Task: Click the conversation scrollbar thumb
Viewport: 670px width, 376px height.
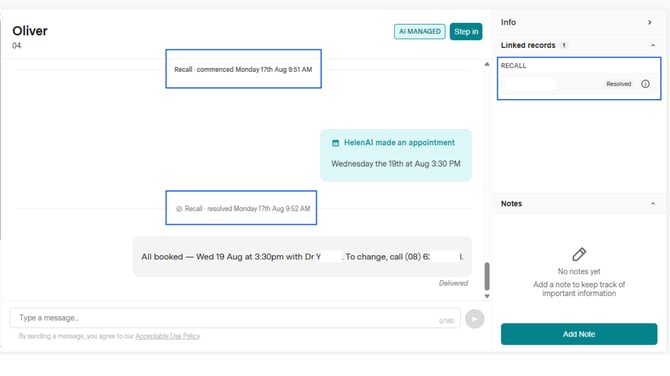Action: [x=487, y=276]
